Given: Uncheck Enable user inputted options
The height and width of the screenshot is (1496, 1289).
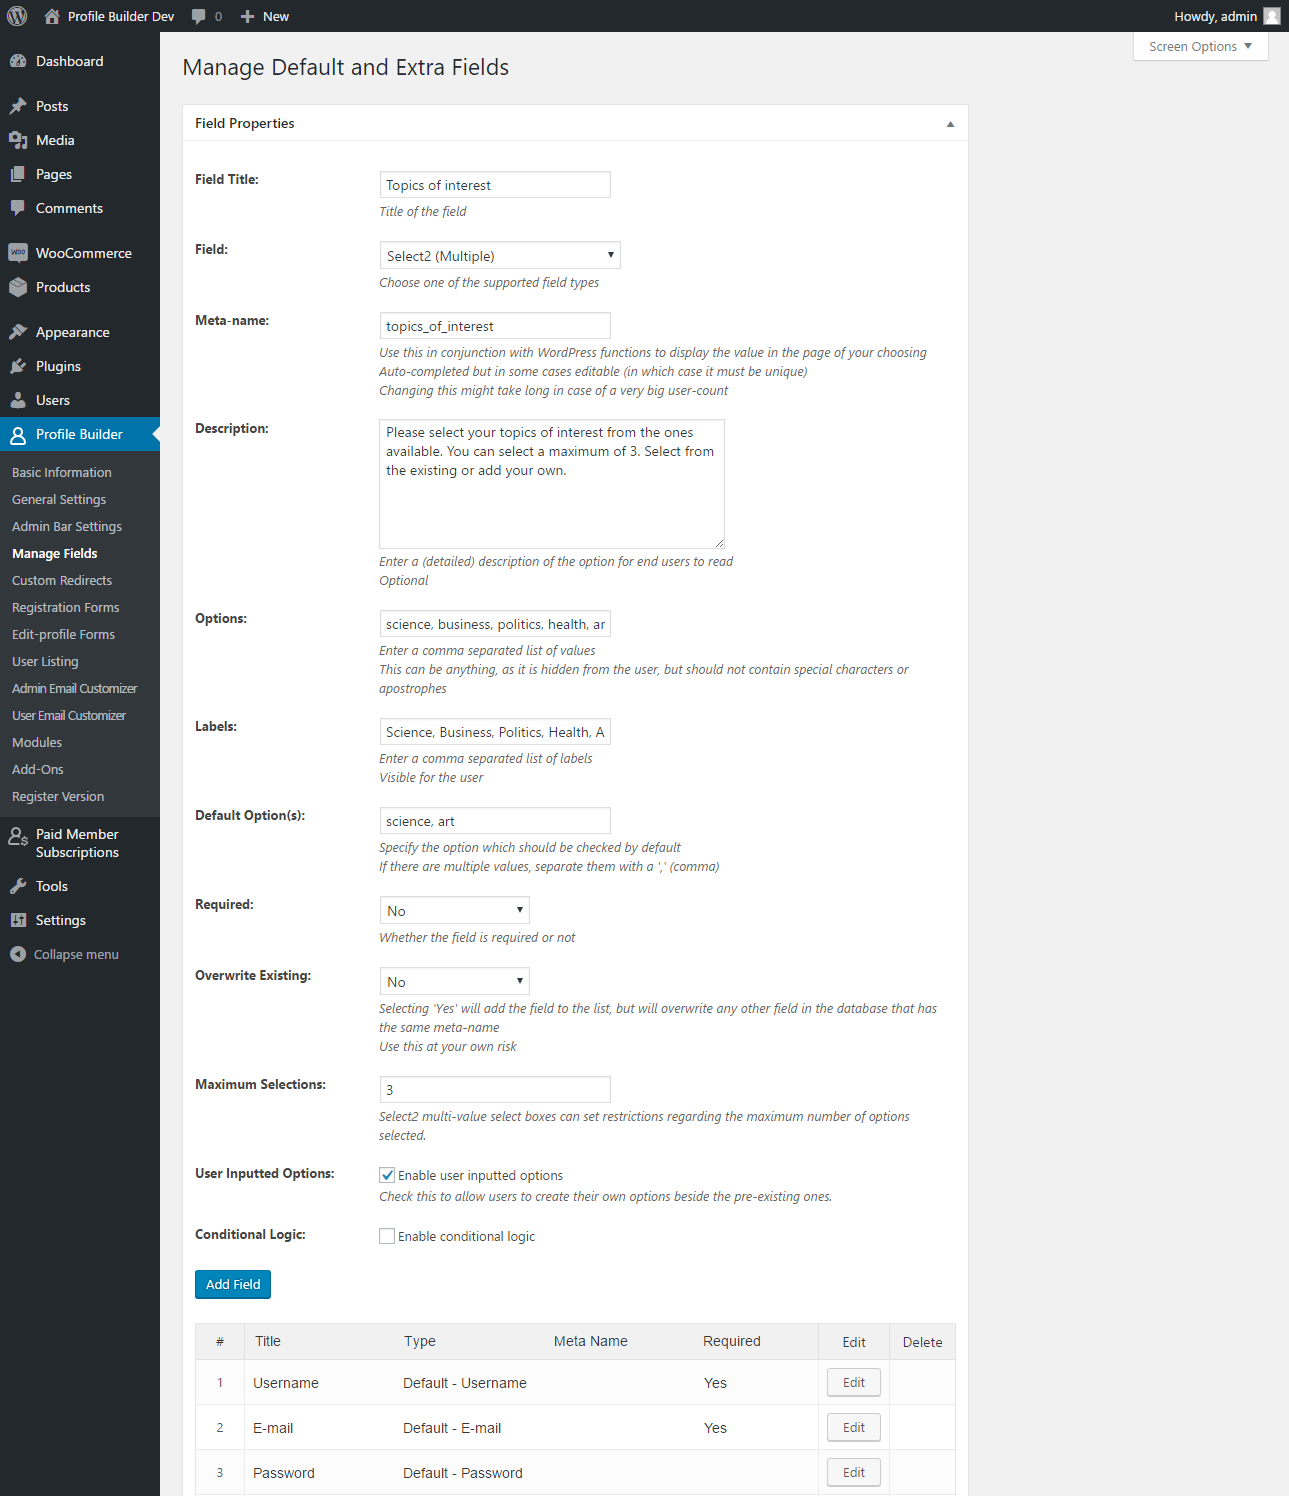Looking at the screenshot, I should 387,1175.
